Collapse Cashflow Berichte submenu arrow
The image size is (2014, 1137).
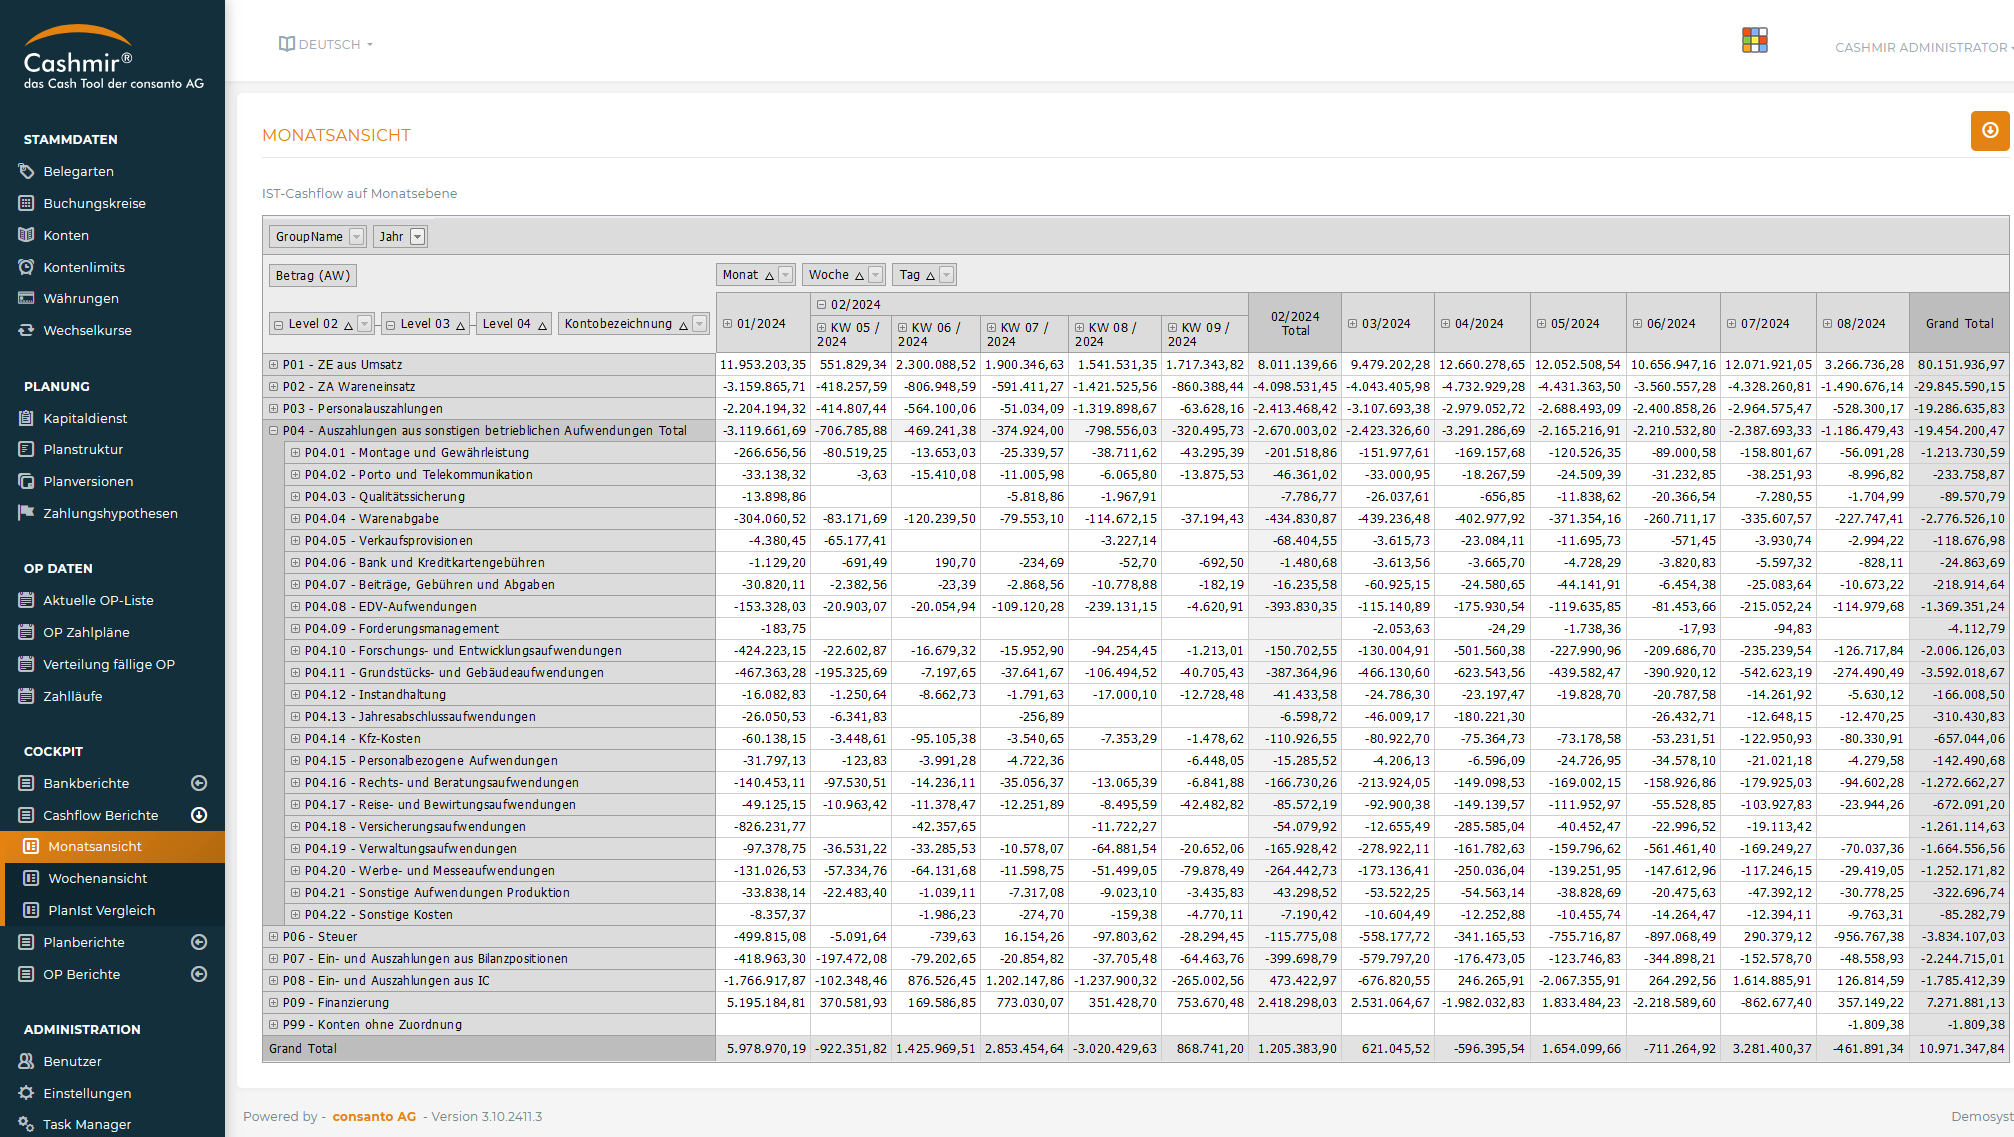pos(199,815)
